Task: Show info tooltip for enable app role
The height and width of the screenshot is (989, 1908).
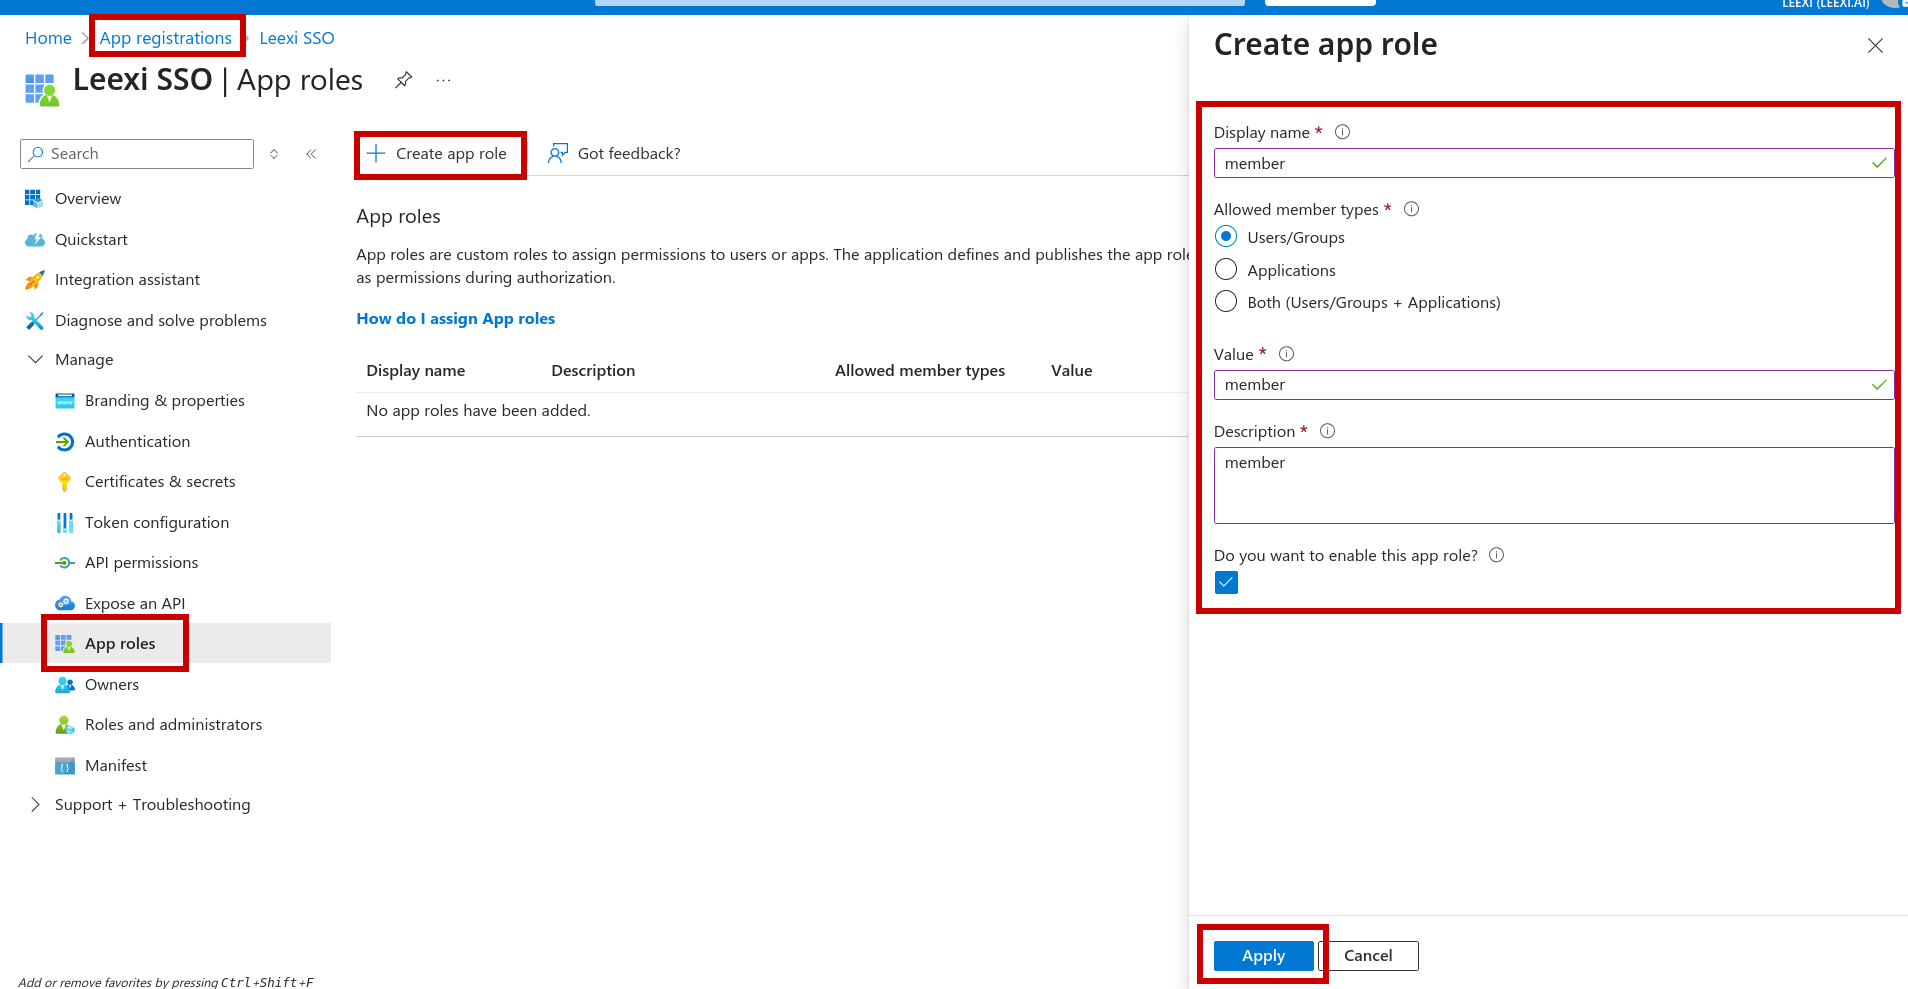Action: (1497, 555)
